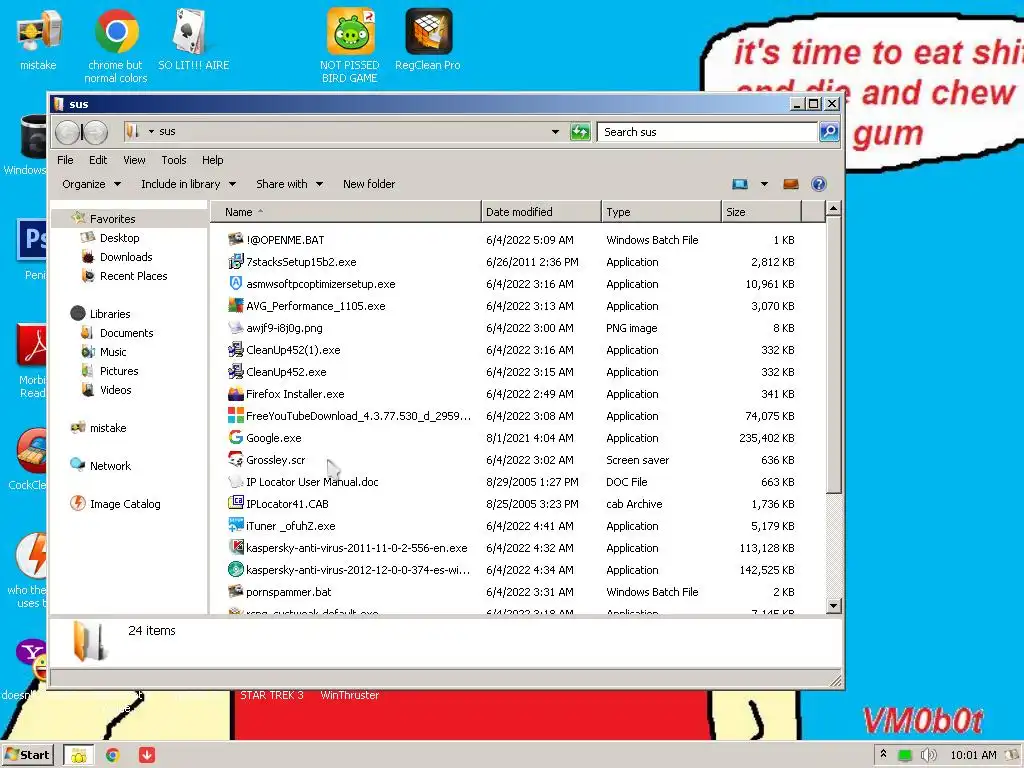Open the Edit menu

pyautogui.click(x=98, y=160)
